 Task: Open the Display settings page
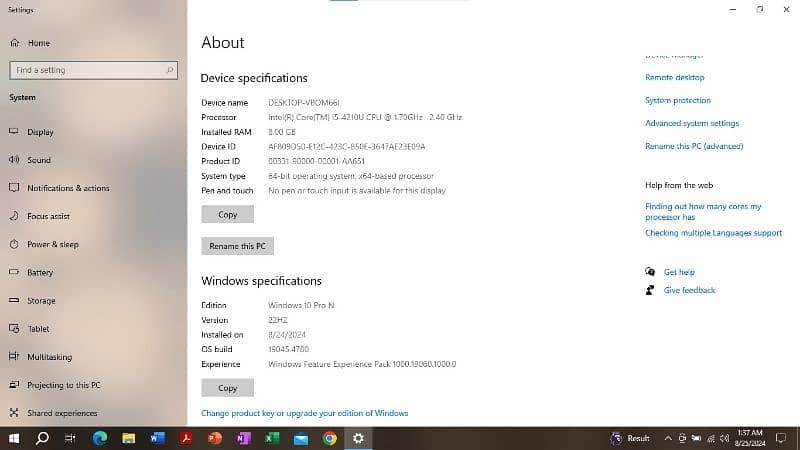coord(40,132)
